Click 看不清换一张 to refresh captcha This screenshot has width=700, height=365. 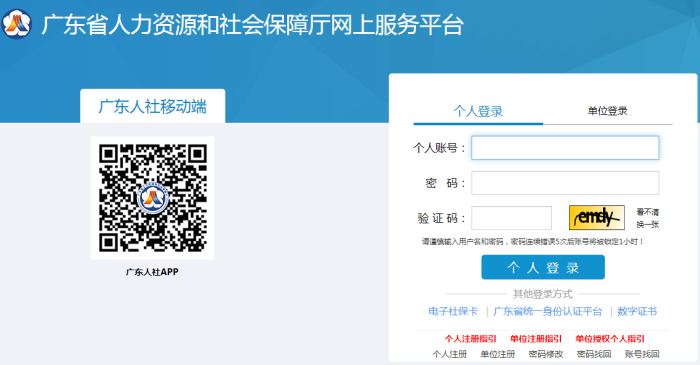pos(648,218)
